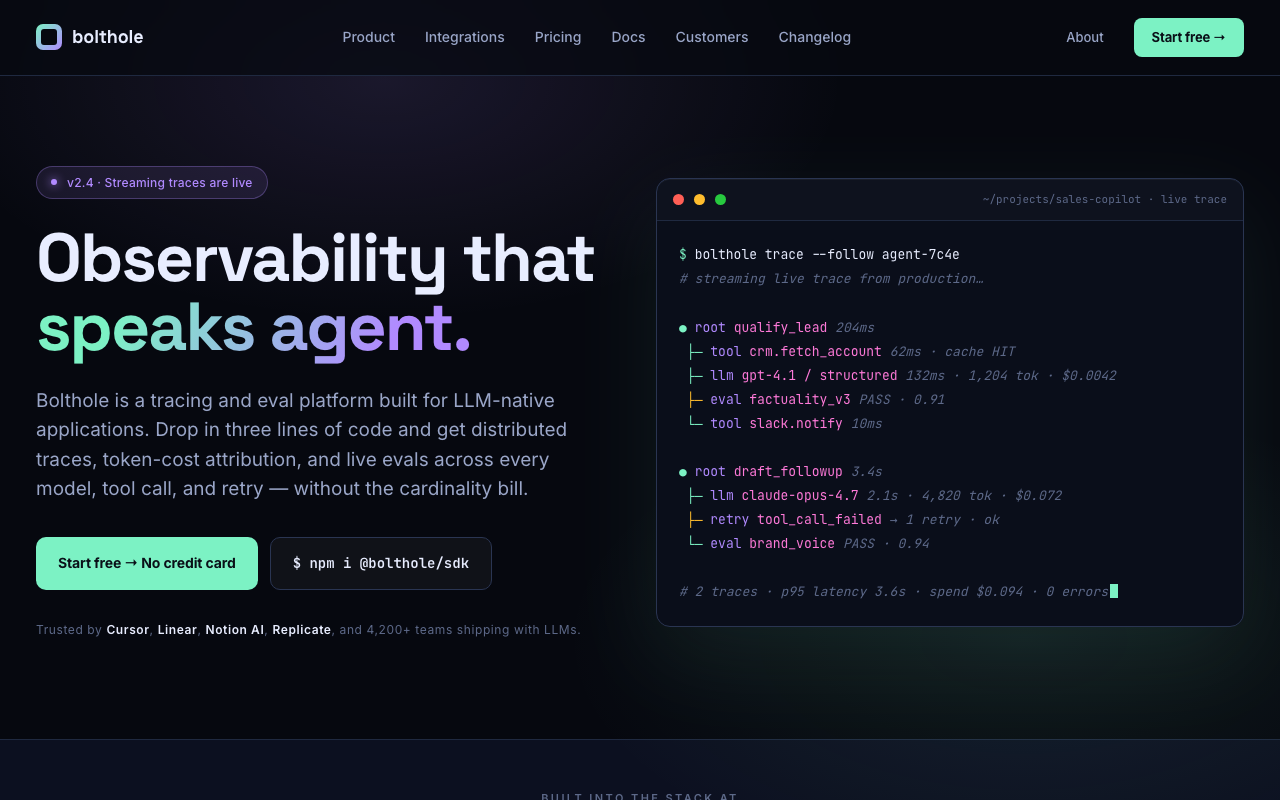Click the p95 latency summary line

894,591
